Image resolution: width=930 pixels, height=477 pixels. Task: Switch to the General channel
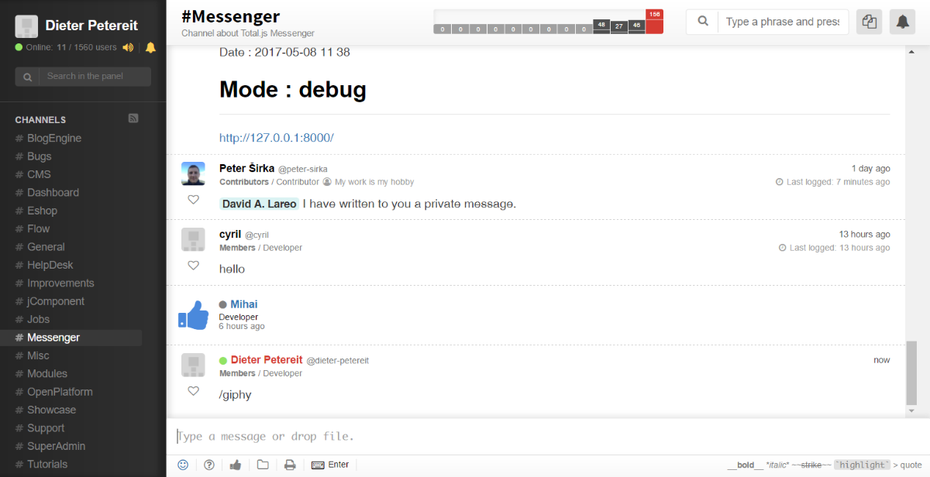pos(46,247)
